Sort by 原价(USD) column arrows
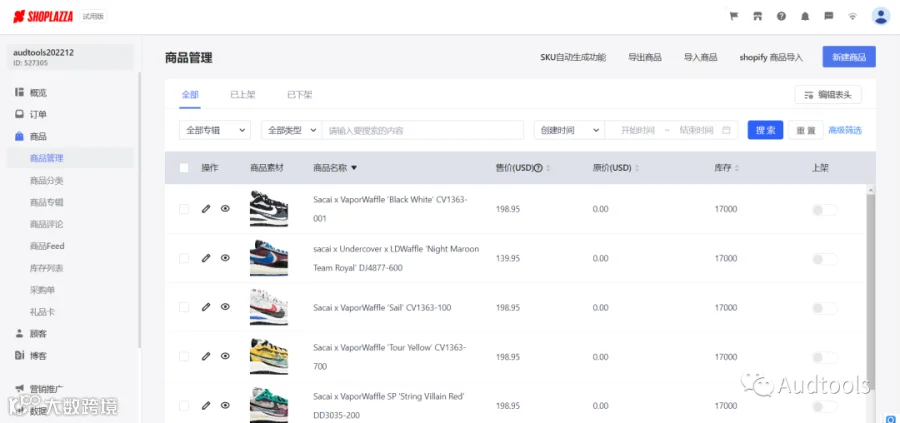Image resolution: width=900 pixels, height=423 pixels. coord(637,168)
